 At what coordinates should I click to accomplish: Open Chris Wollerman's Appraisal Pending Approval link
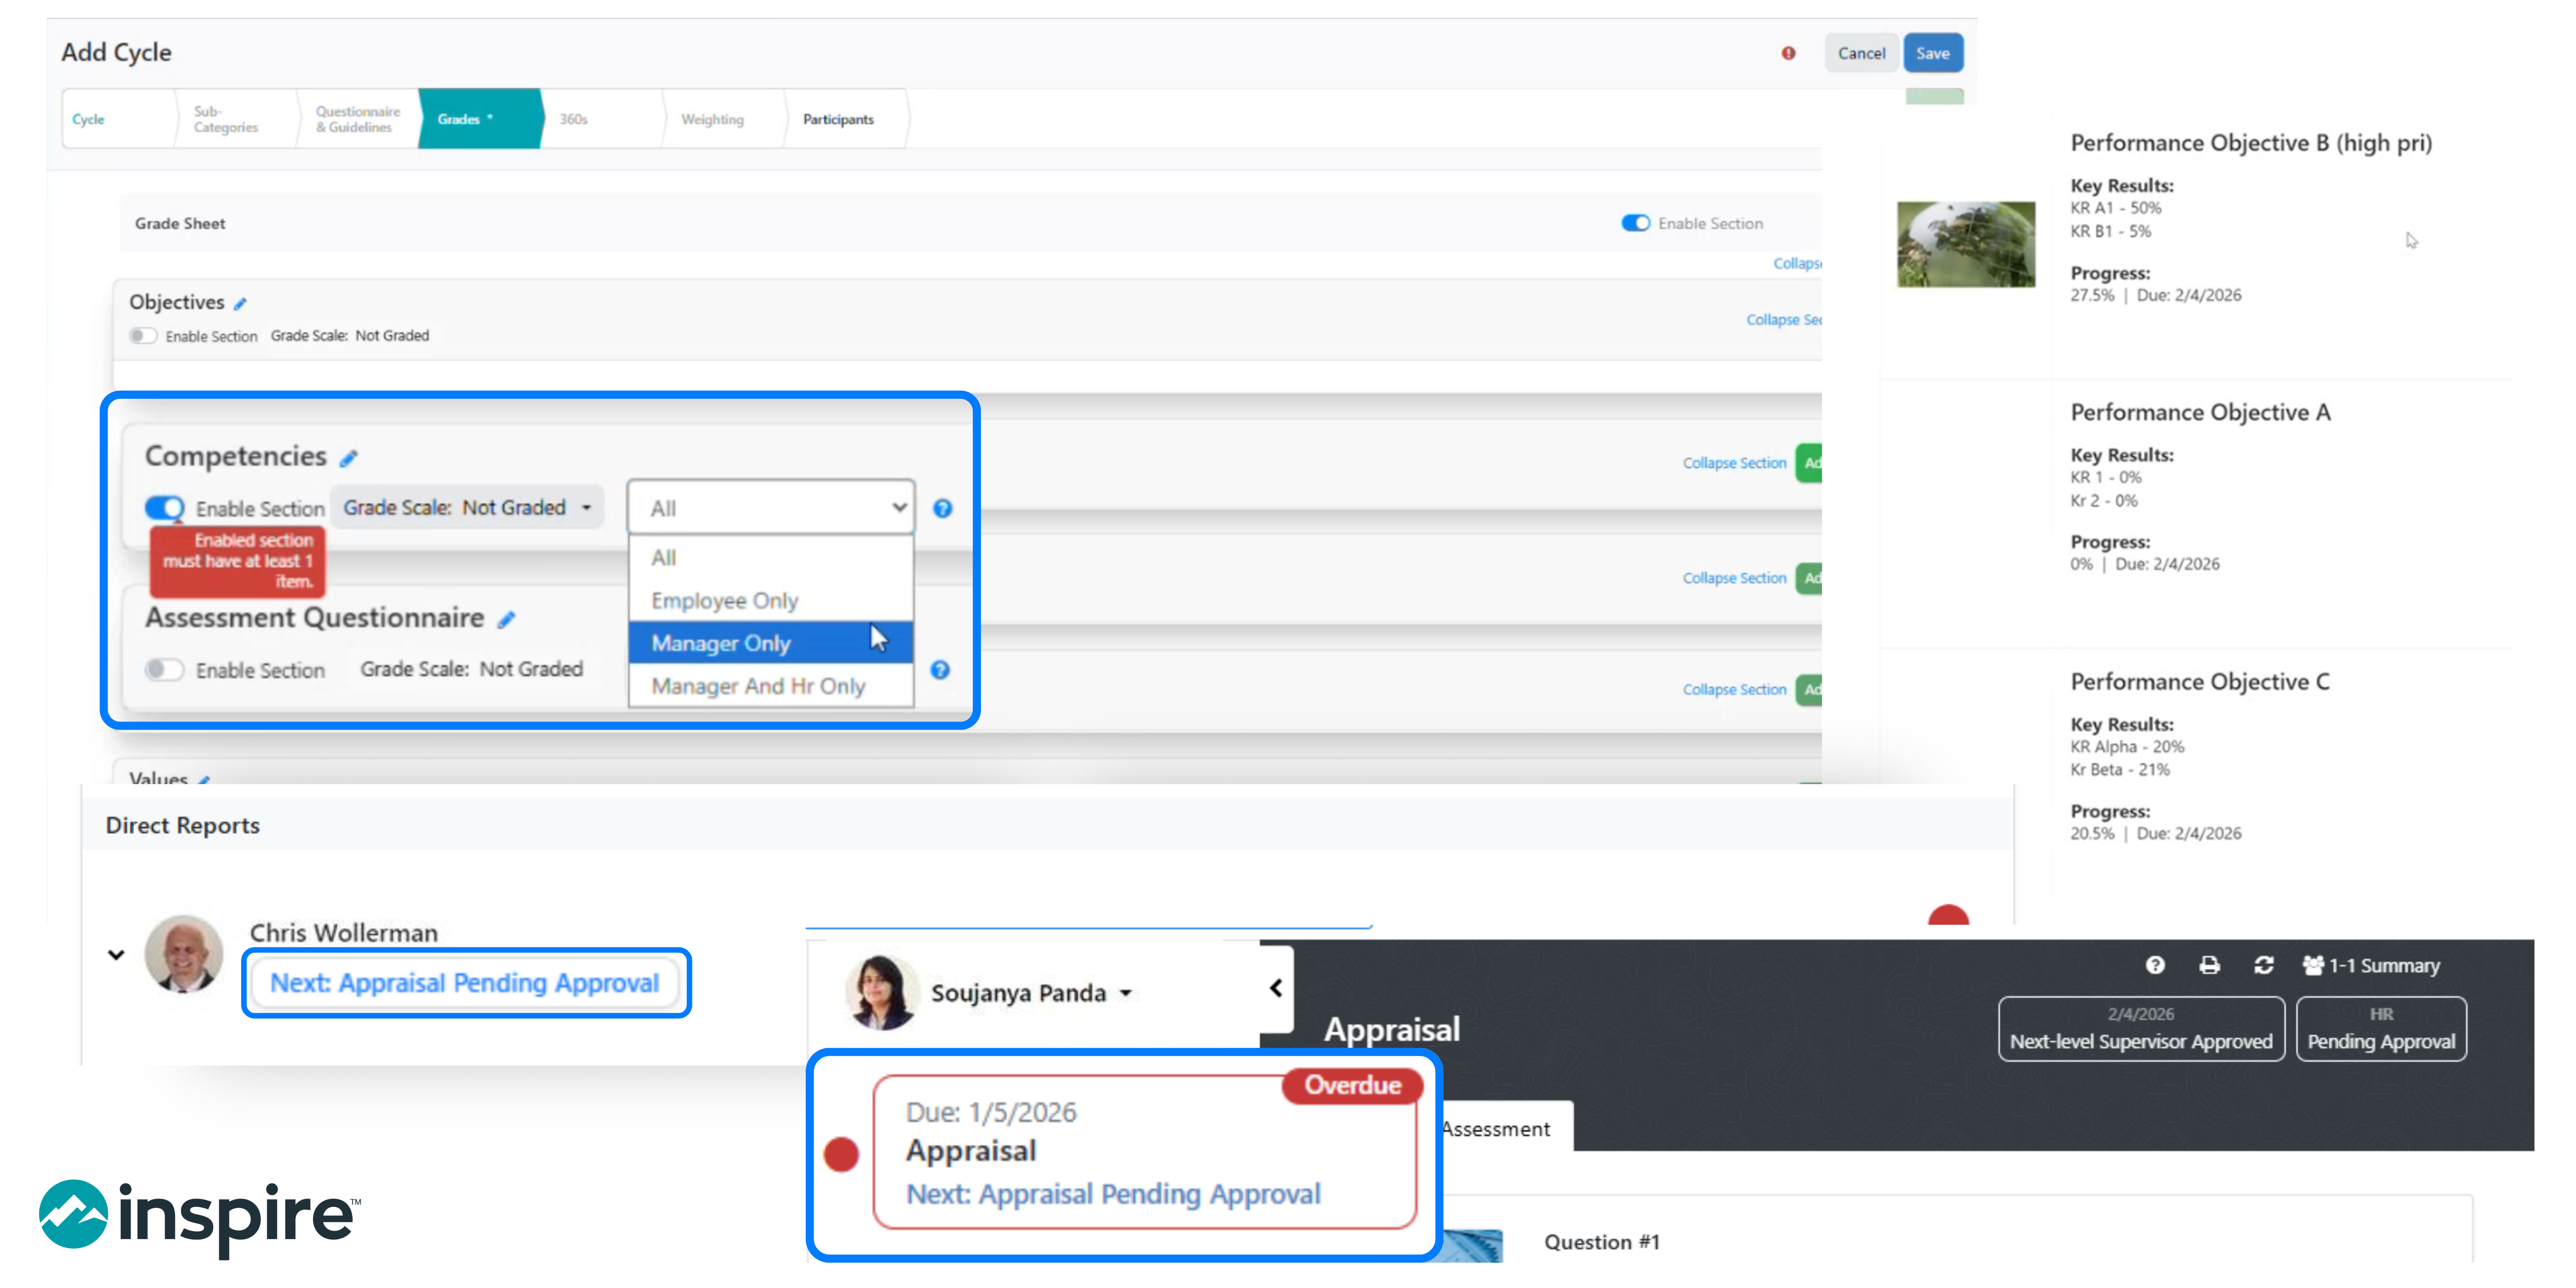(465, 983)
